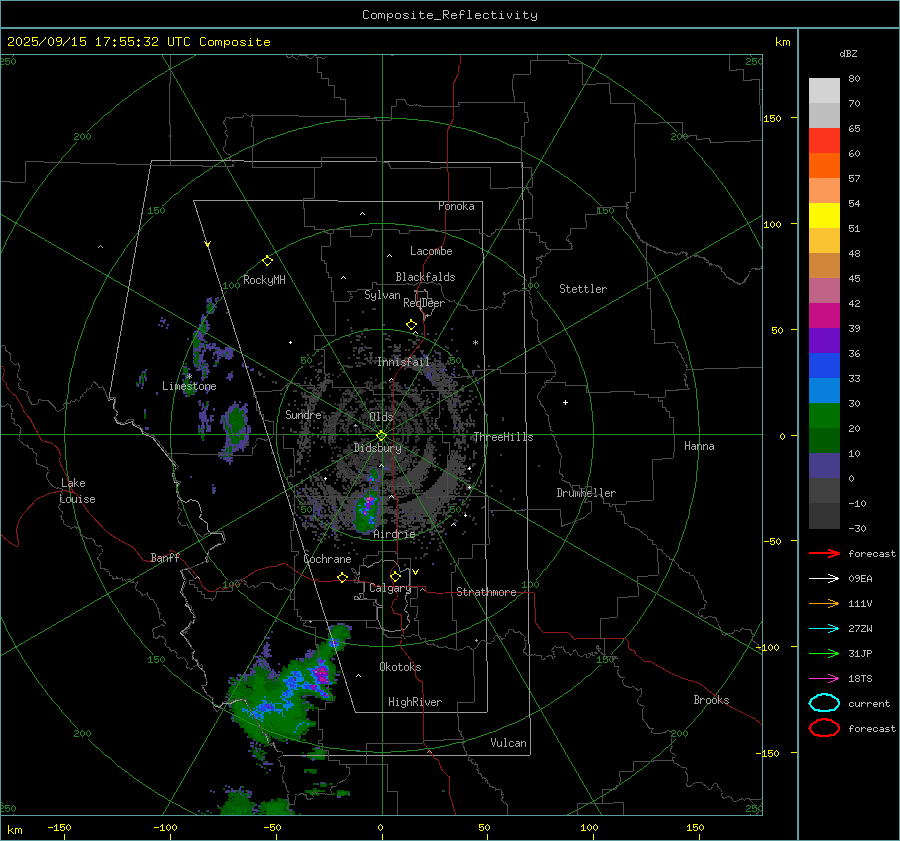Click the Hanna town label
The width and height of the screenshot is (900, 841).
699,446
